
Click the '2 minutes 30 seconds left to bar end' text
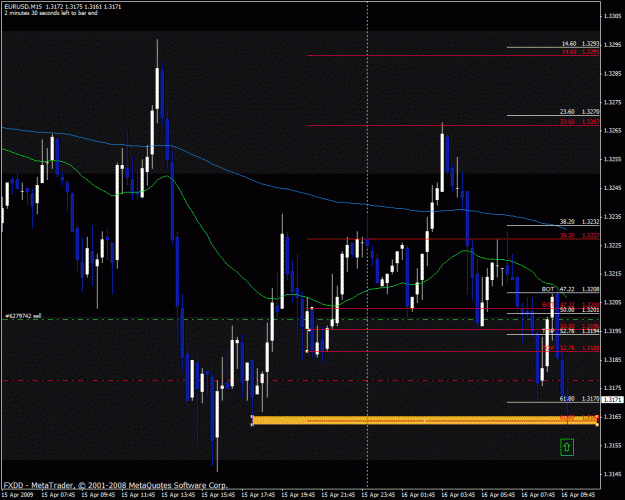(x=51, y=13)
